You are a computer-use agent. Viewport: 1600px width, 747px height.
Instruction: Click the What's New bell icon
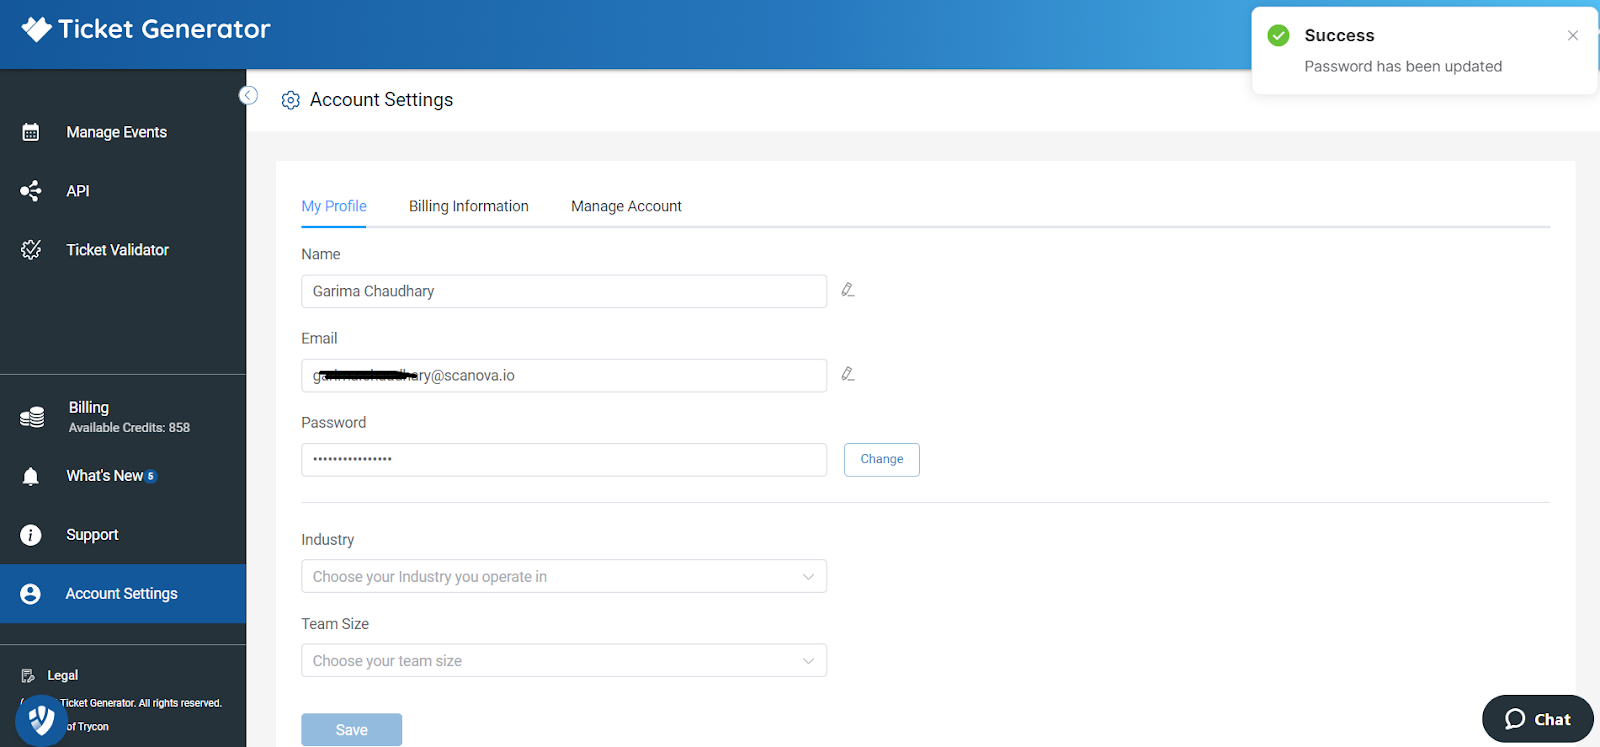click(31, 476)
